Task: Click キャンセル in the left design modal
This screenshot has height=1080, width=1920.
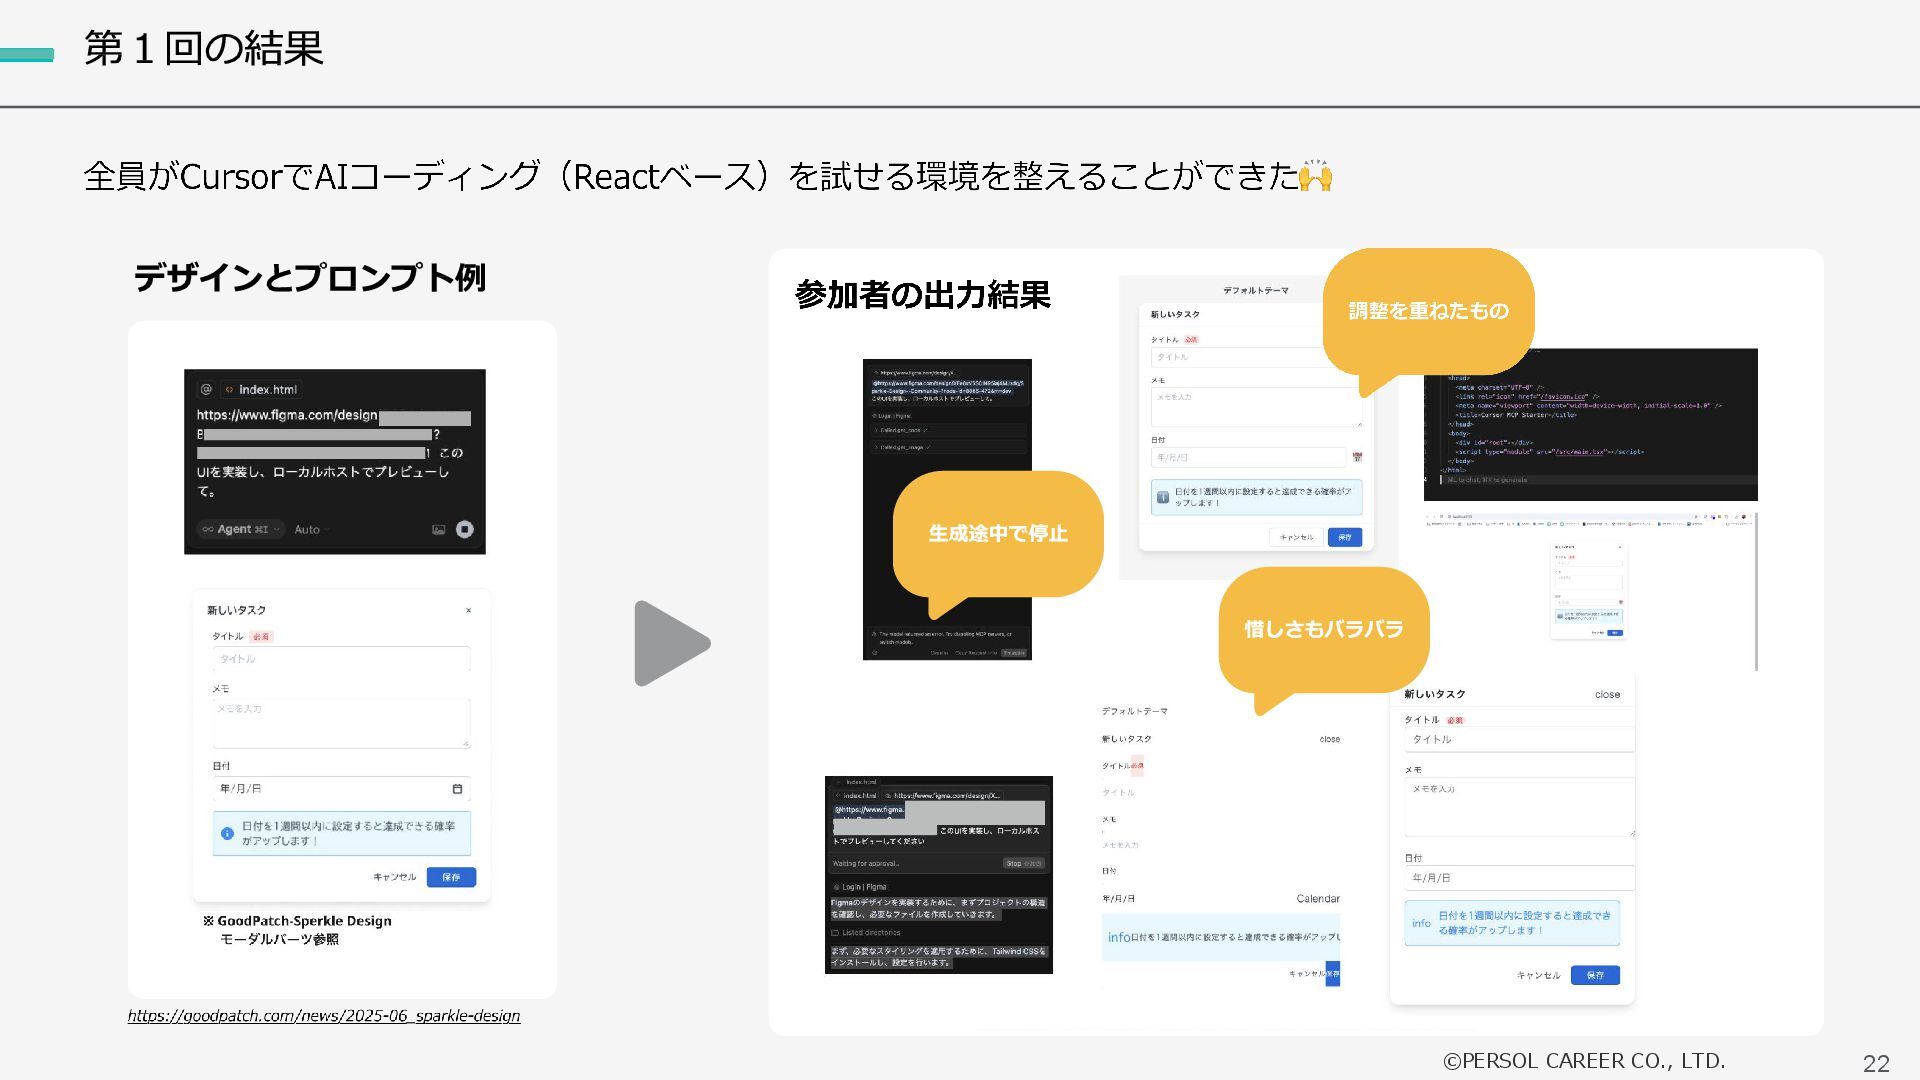Action: tap(394, 877)
